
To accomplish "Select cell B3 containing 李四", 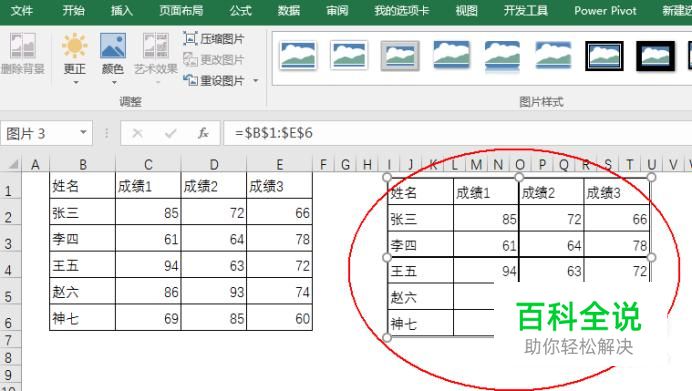I will 83,238.
